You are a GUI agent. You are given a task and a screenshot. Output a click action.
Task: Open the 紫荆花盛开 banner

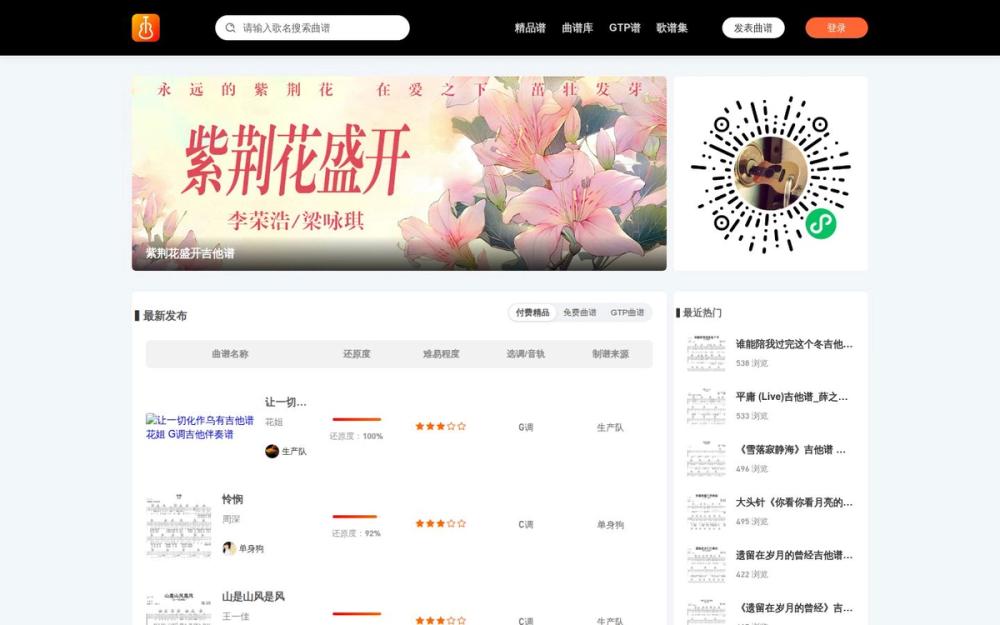click(x=399, y=173)
